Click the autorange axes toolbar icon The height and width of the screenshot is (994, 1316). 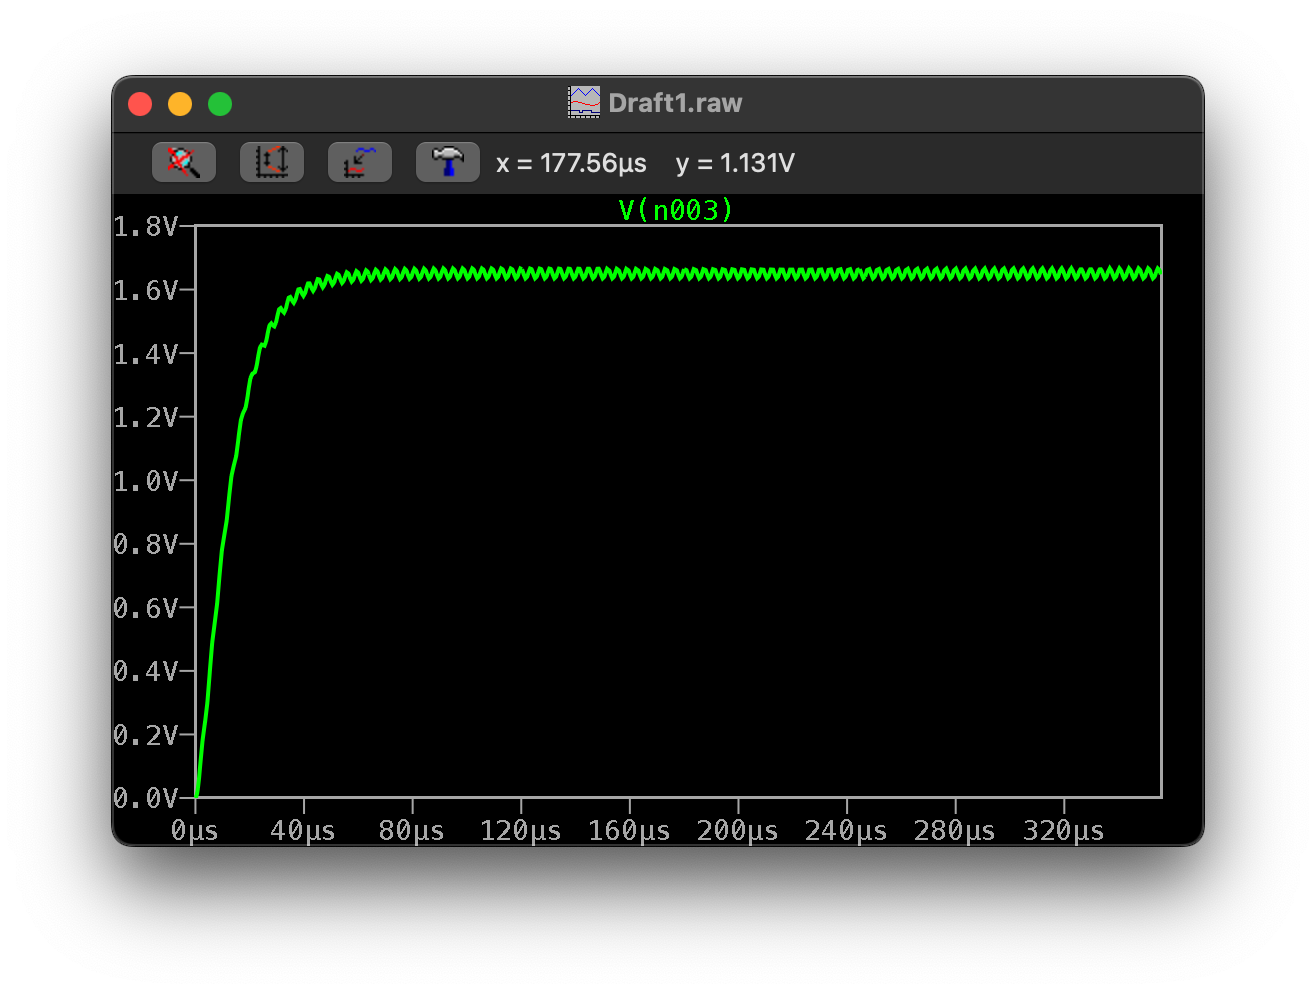point(272,162)
